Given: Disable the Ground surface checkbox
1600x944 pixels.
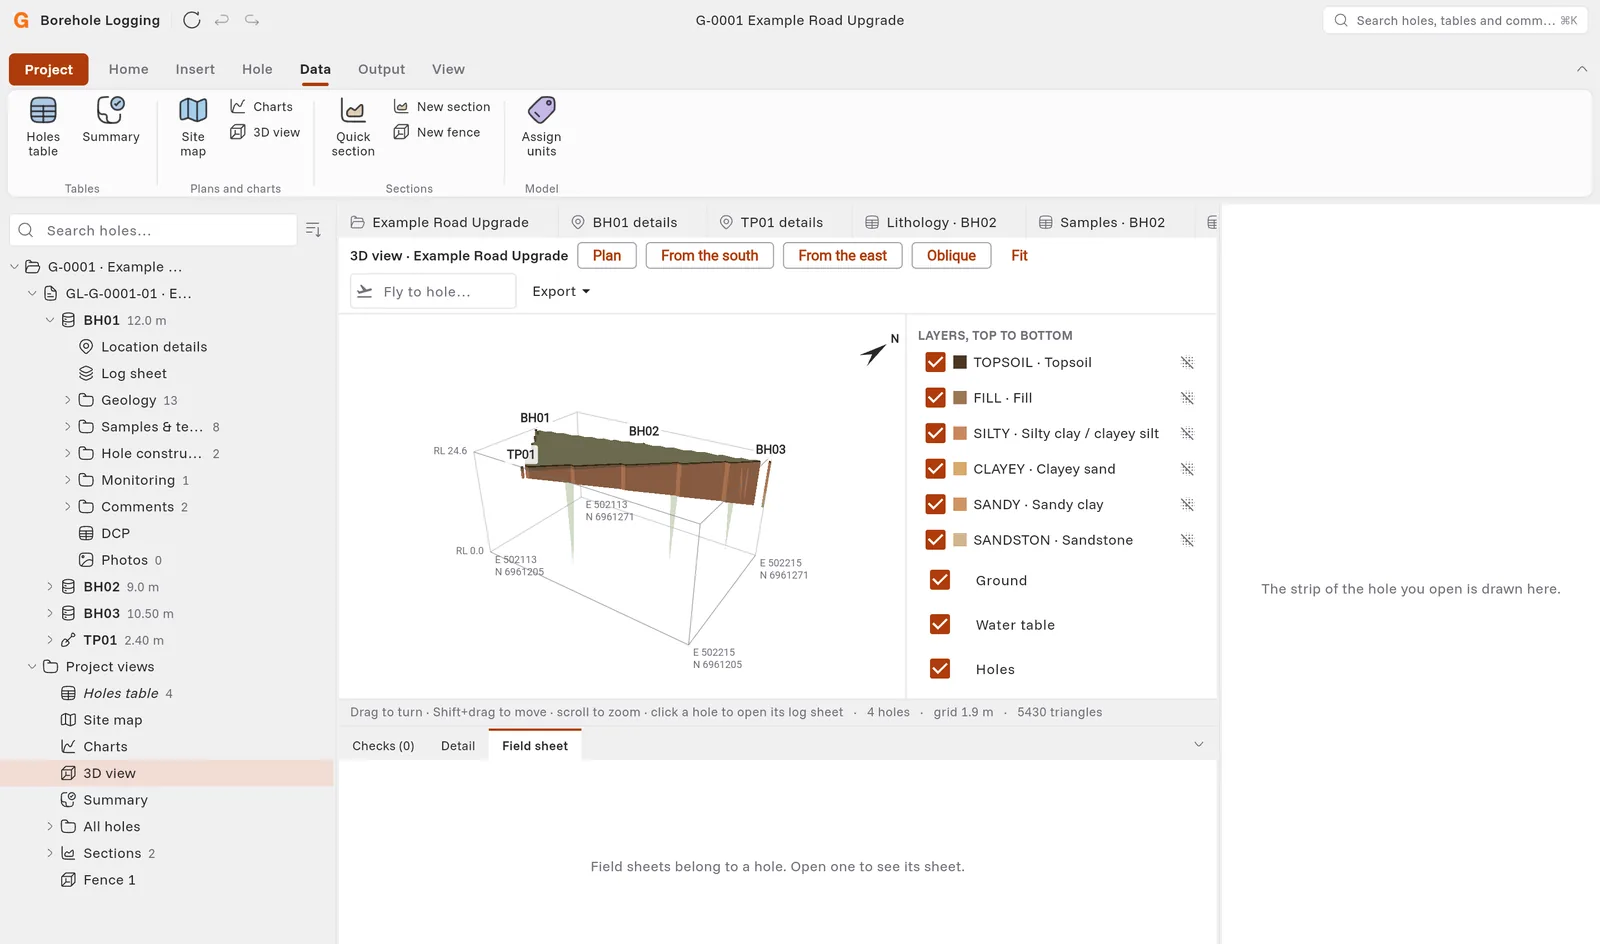Looking at the screenshot, I should click(x=940, y=580).
